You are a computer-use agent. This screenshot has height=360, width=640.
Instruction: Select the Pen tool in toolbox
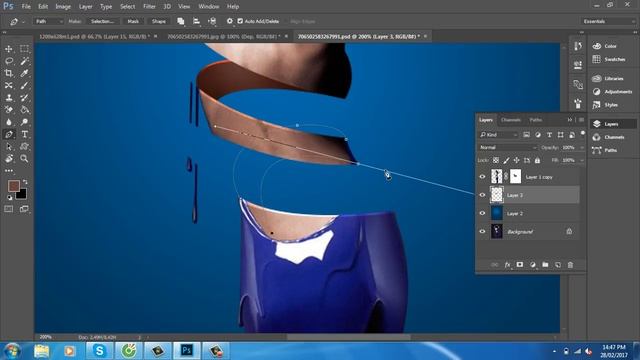pos(9,134)
